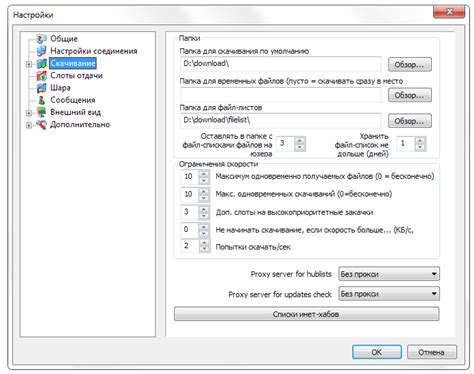Expand the Скачивание tree node

[x=29, y=64]
